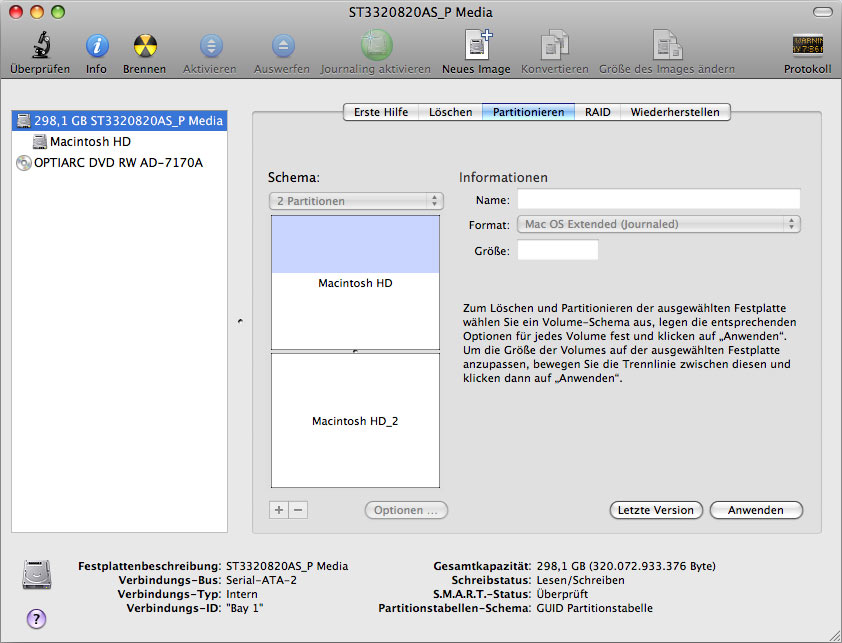
Task: Switch to the Erste Hilfe tab
Action: (x=381, y=112)
